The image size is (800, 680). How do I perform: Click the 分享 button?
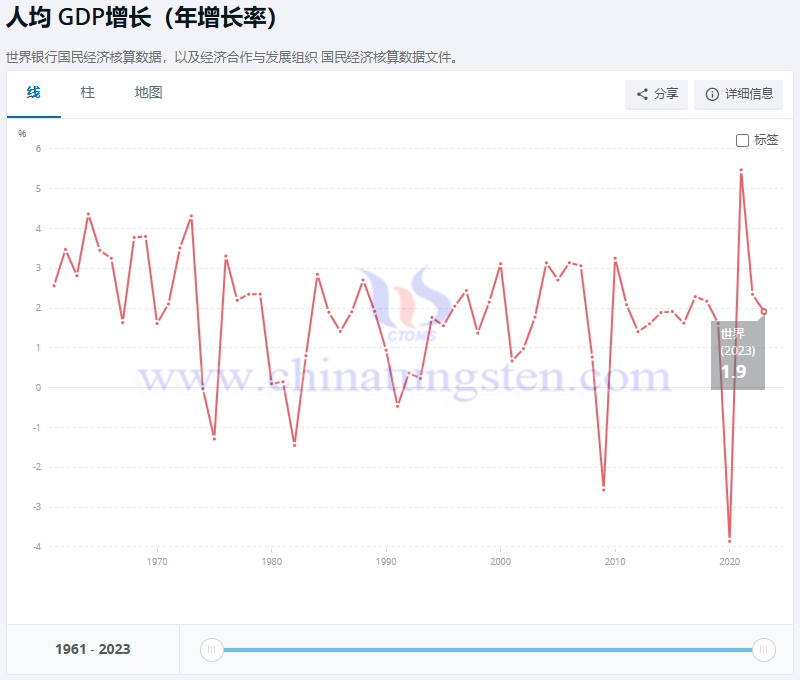click(657, 94)
